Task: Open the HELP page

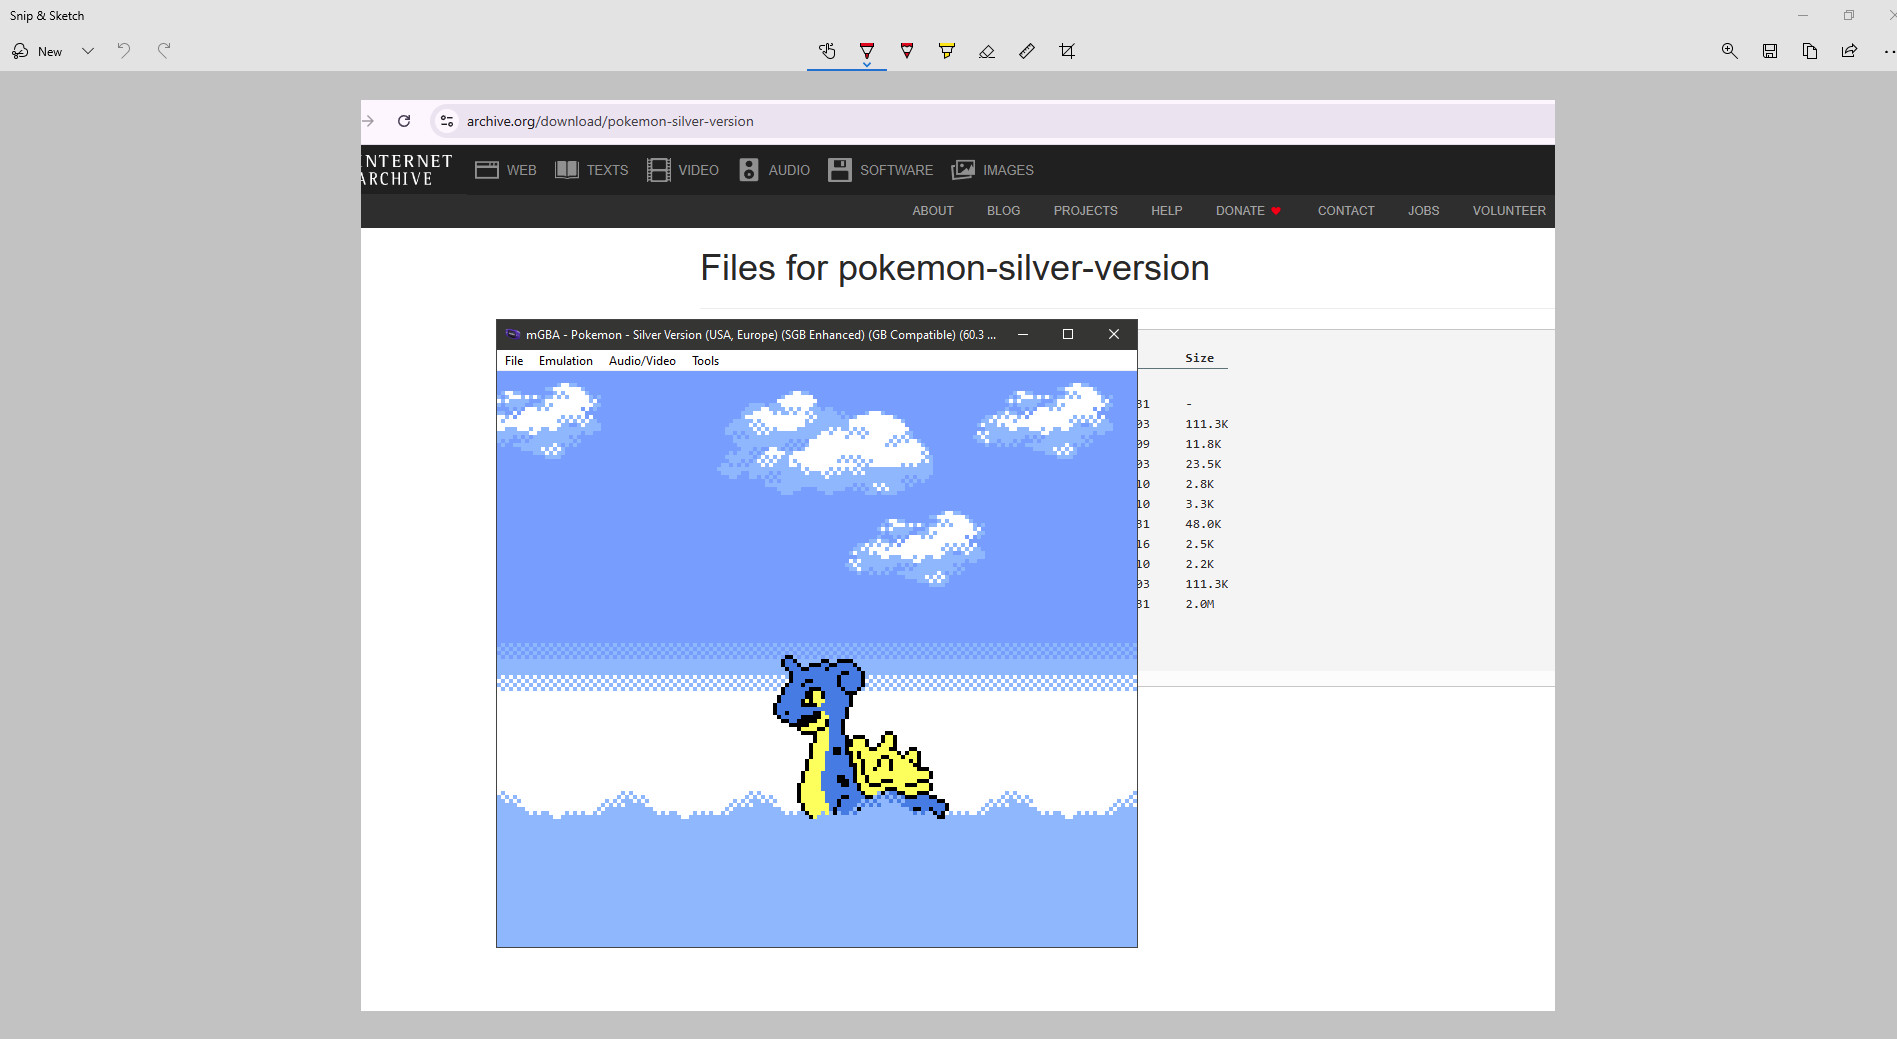Action: tap(1166, 211)
